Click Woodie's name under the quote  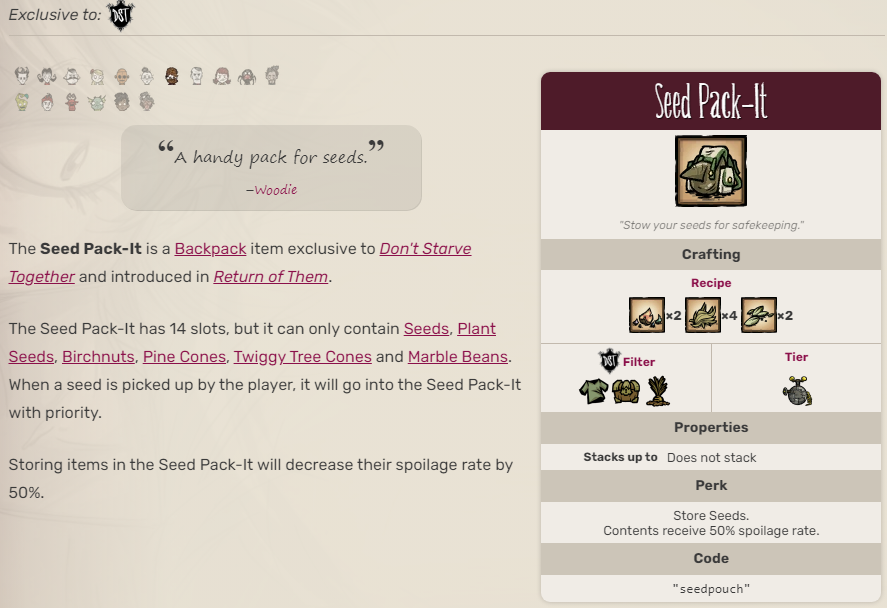275,189
